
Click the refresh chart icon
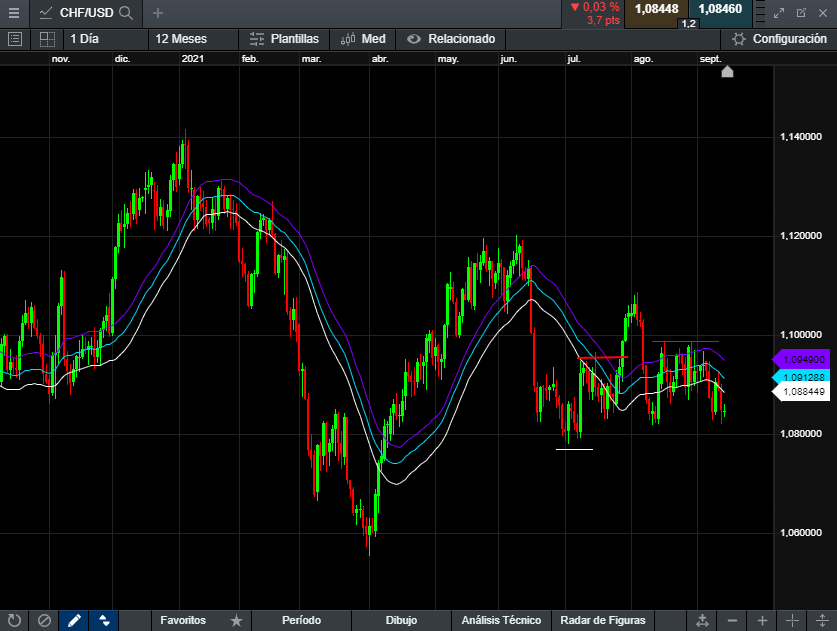tap(14, 620)
